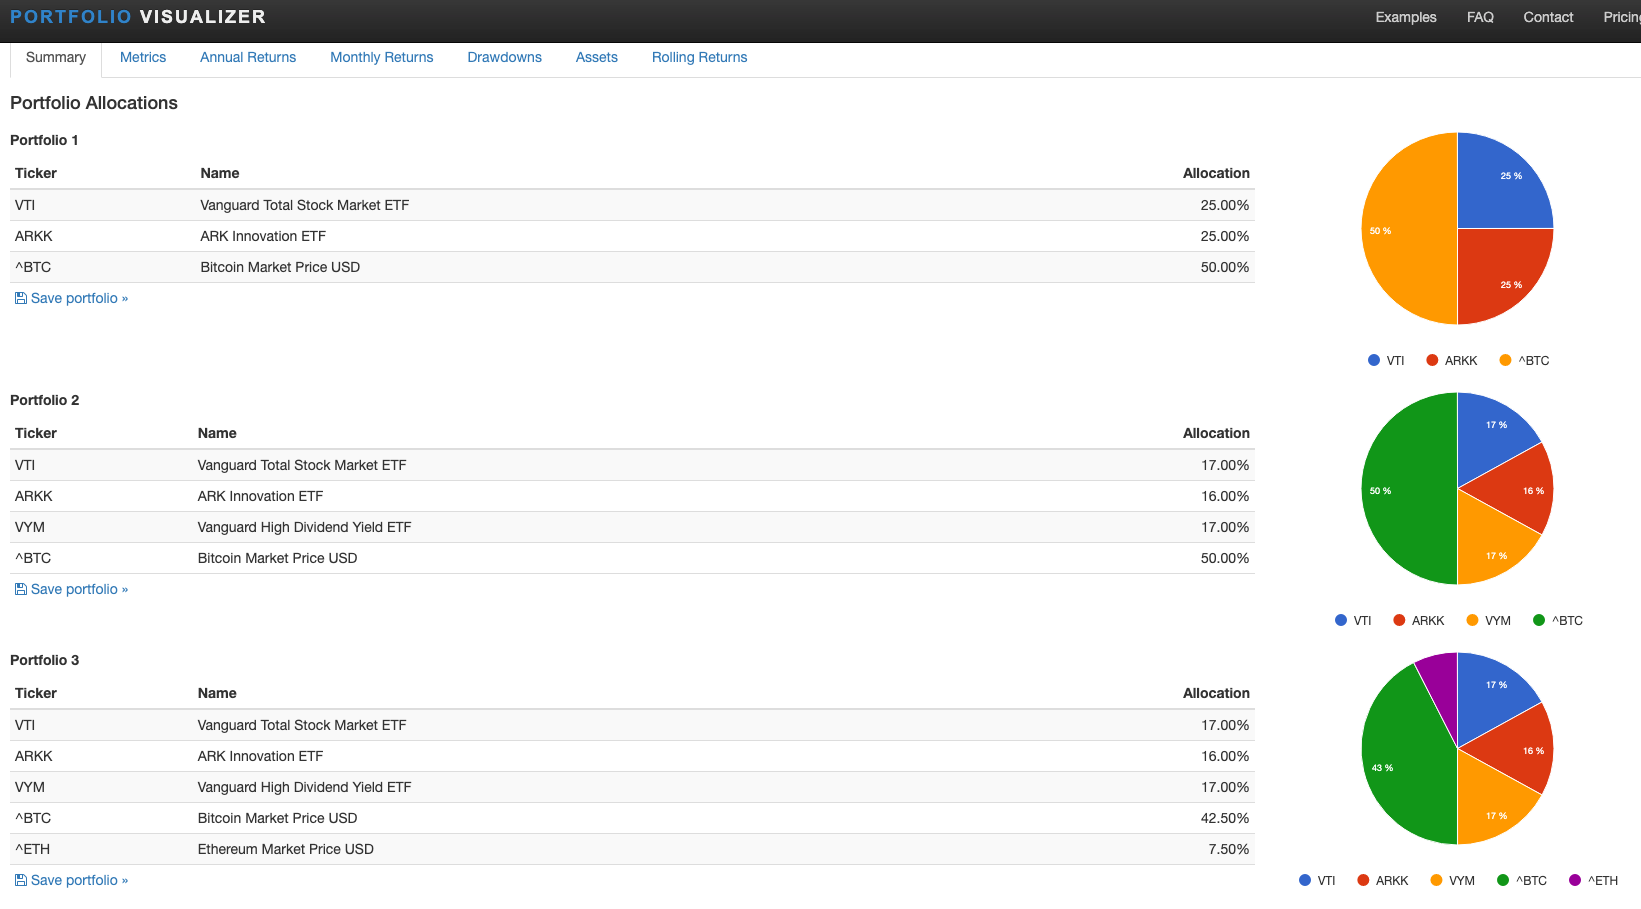Screen dimensions: 1641x909
Task: Open the Annual Returns tab
Action: pos(248,57)
